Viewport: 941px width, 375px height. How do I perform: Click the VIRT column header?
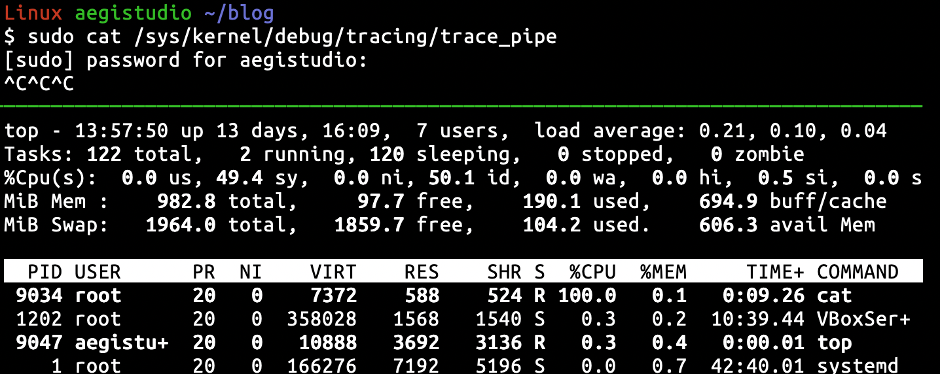[333, 272]
